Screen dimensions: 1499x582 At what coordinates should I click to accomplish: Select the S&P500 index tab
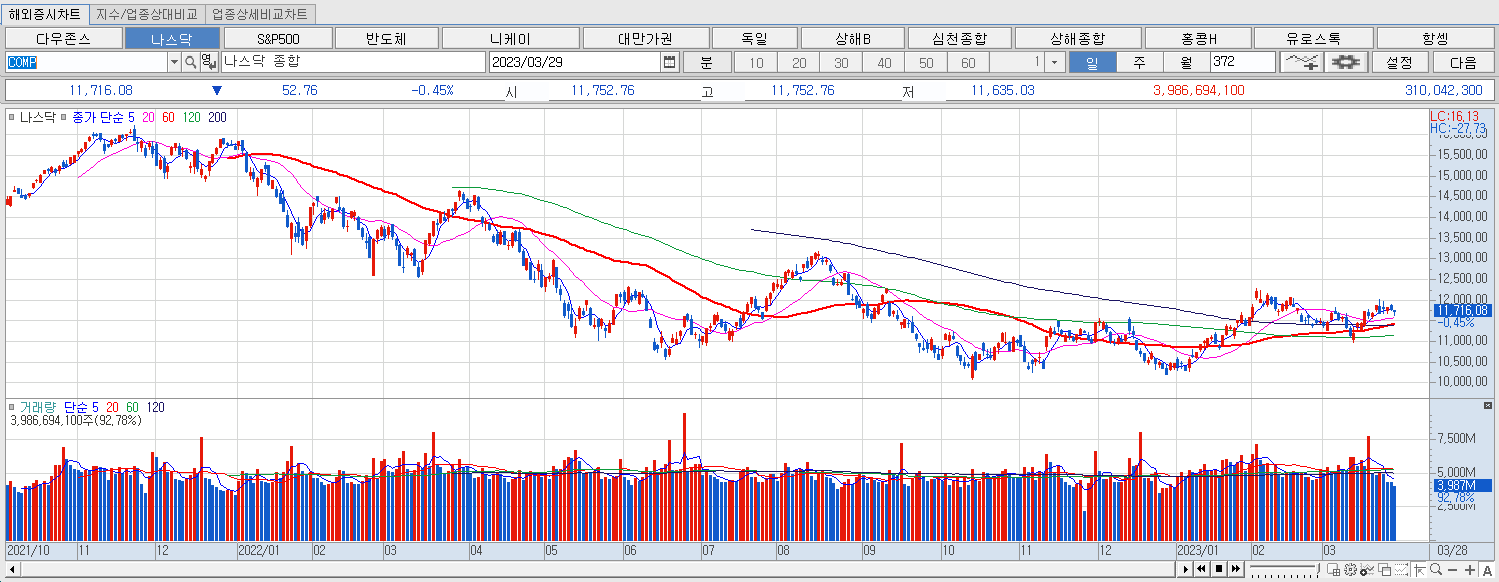pyautogui.click(x=278, y=39)
